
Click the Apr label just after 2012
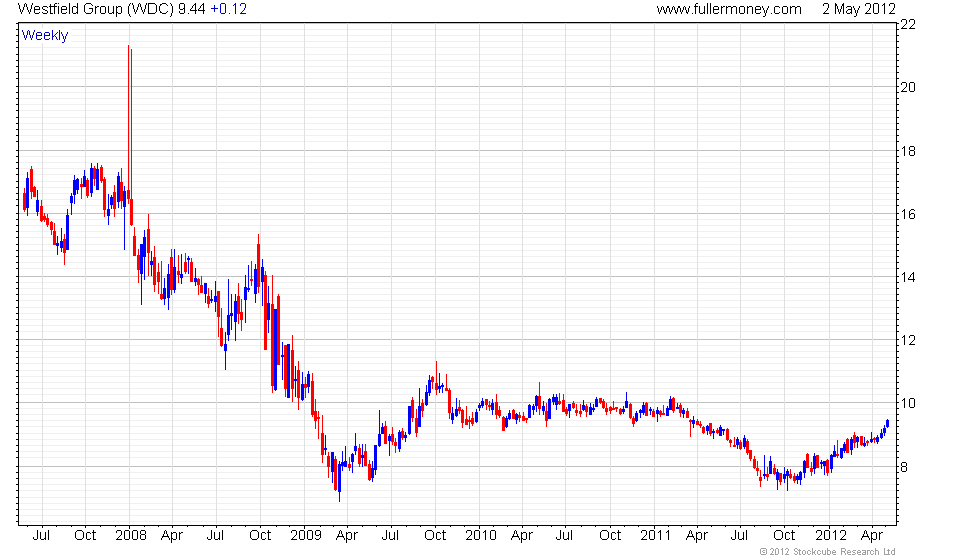pos(872,536)
